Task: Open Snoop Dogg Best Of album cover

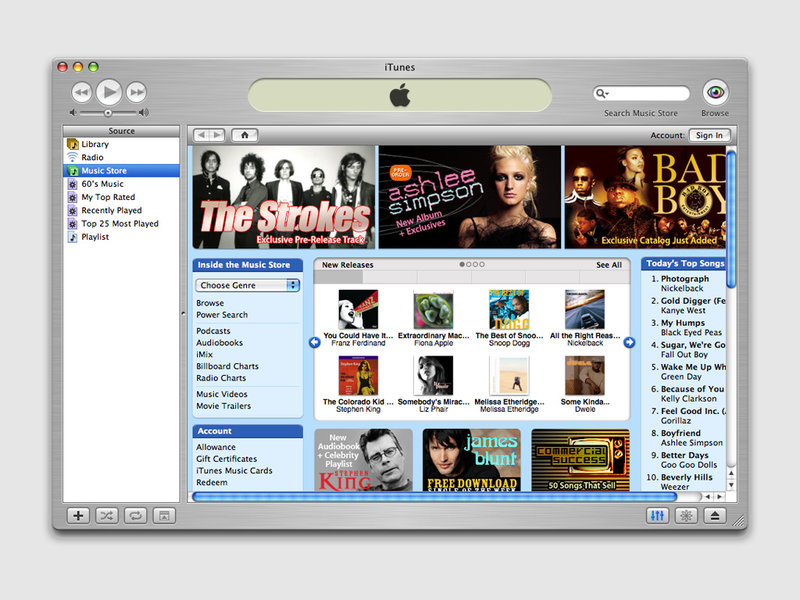Action: point(509,309)
